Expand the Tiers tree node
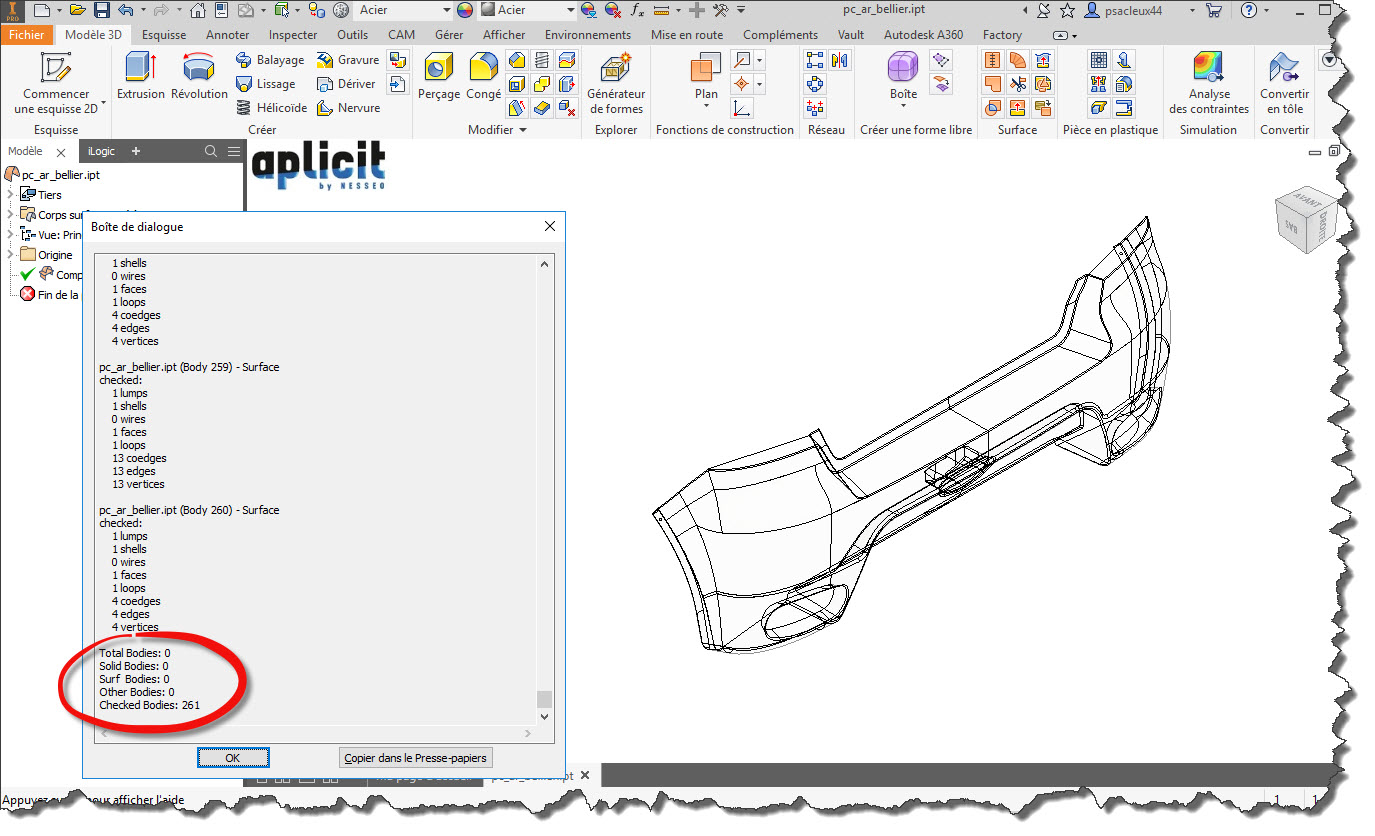The image size is (1375, 836). [10, 194]
